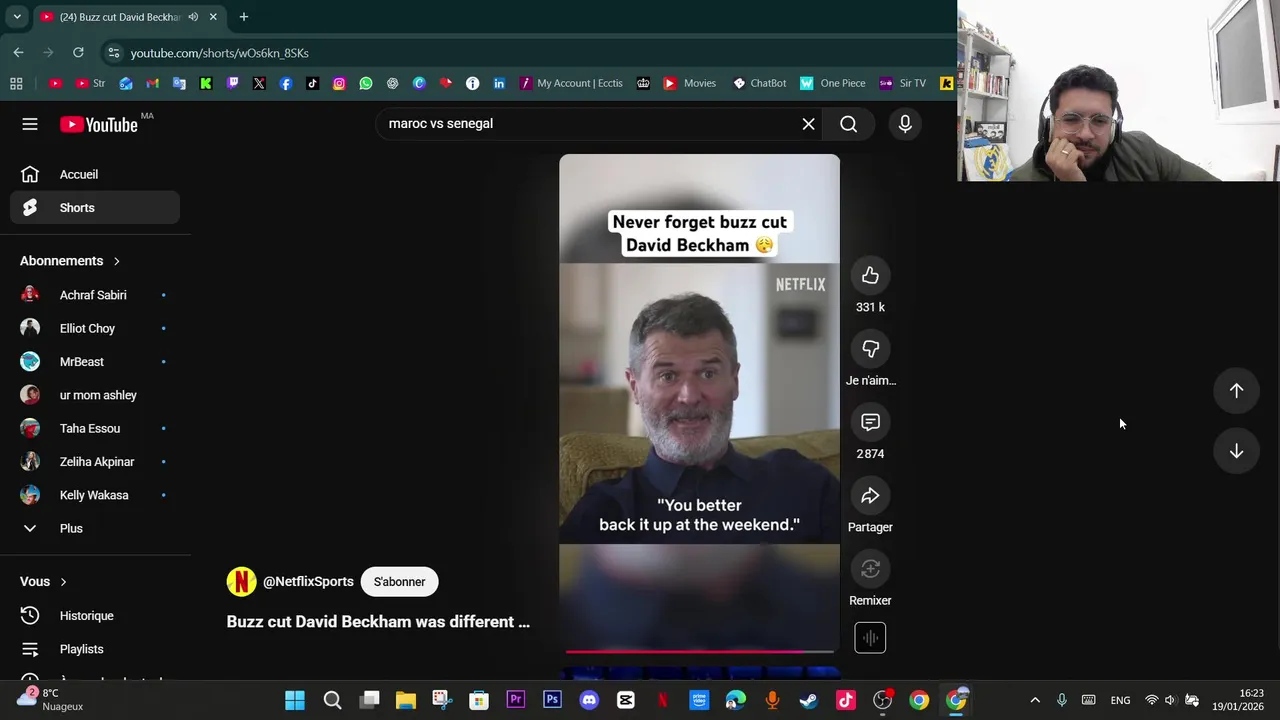Image resolution: width=1280 pixels, height=720 pixels.
Task: Open My Account | Ecctis bookmark
Action: 571,83
